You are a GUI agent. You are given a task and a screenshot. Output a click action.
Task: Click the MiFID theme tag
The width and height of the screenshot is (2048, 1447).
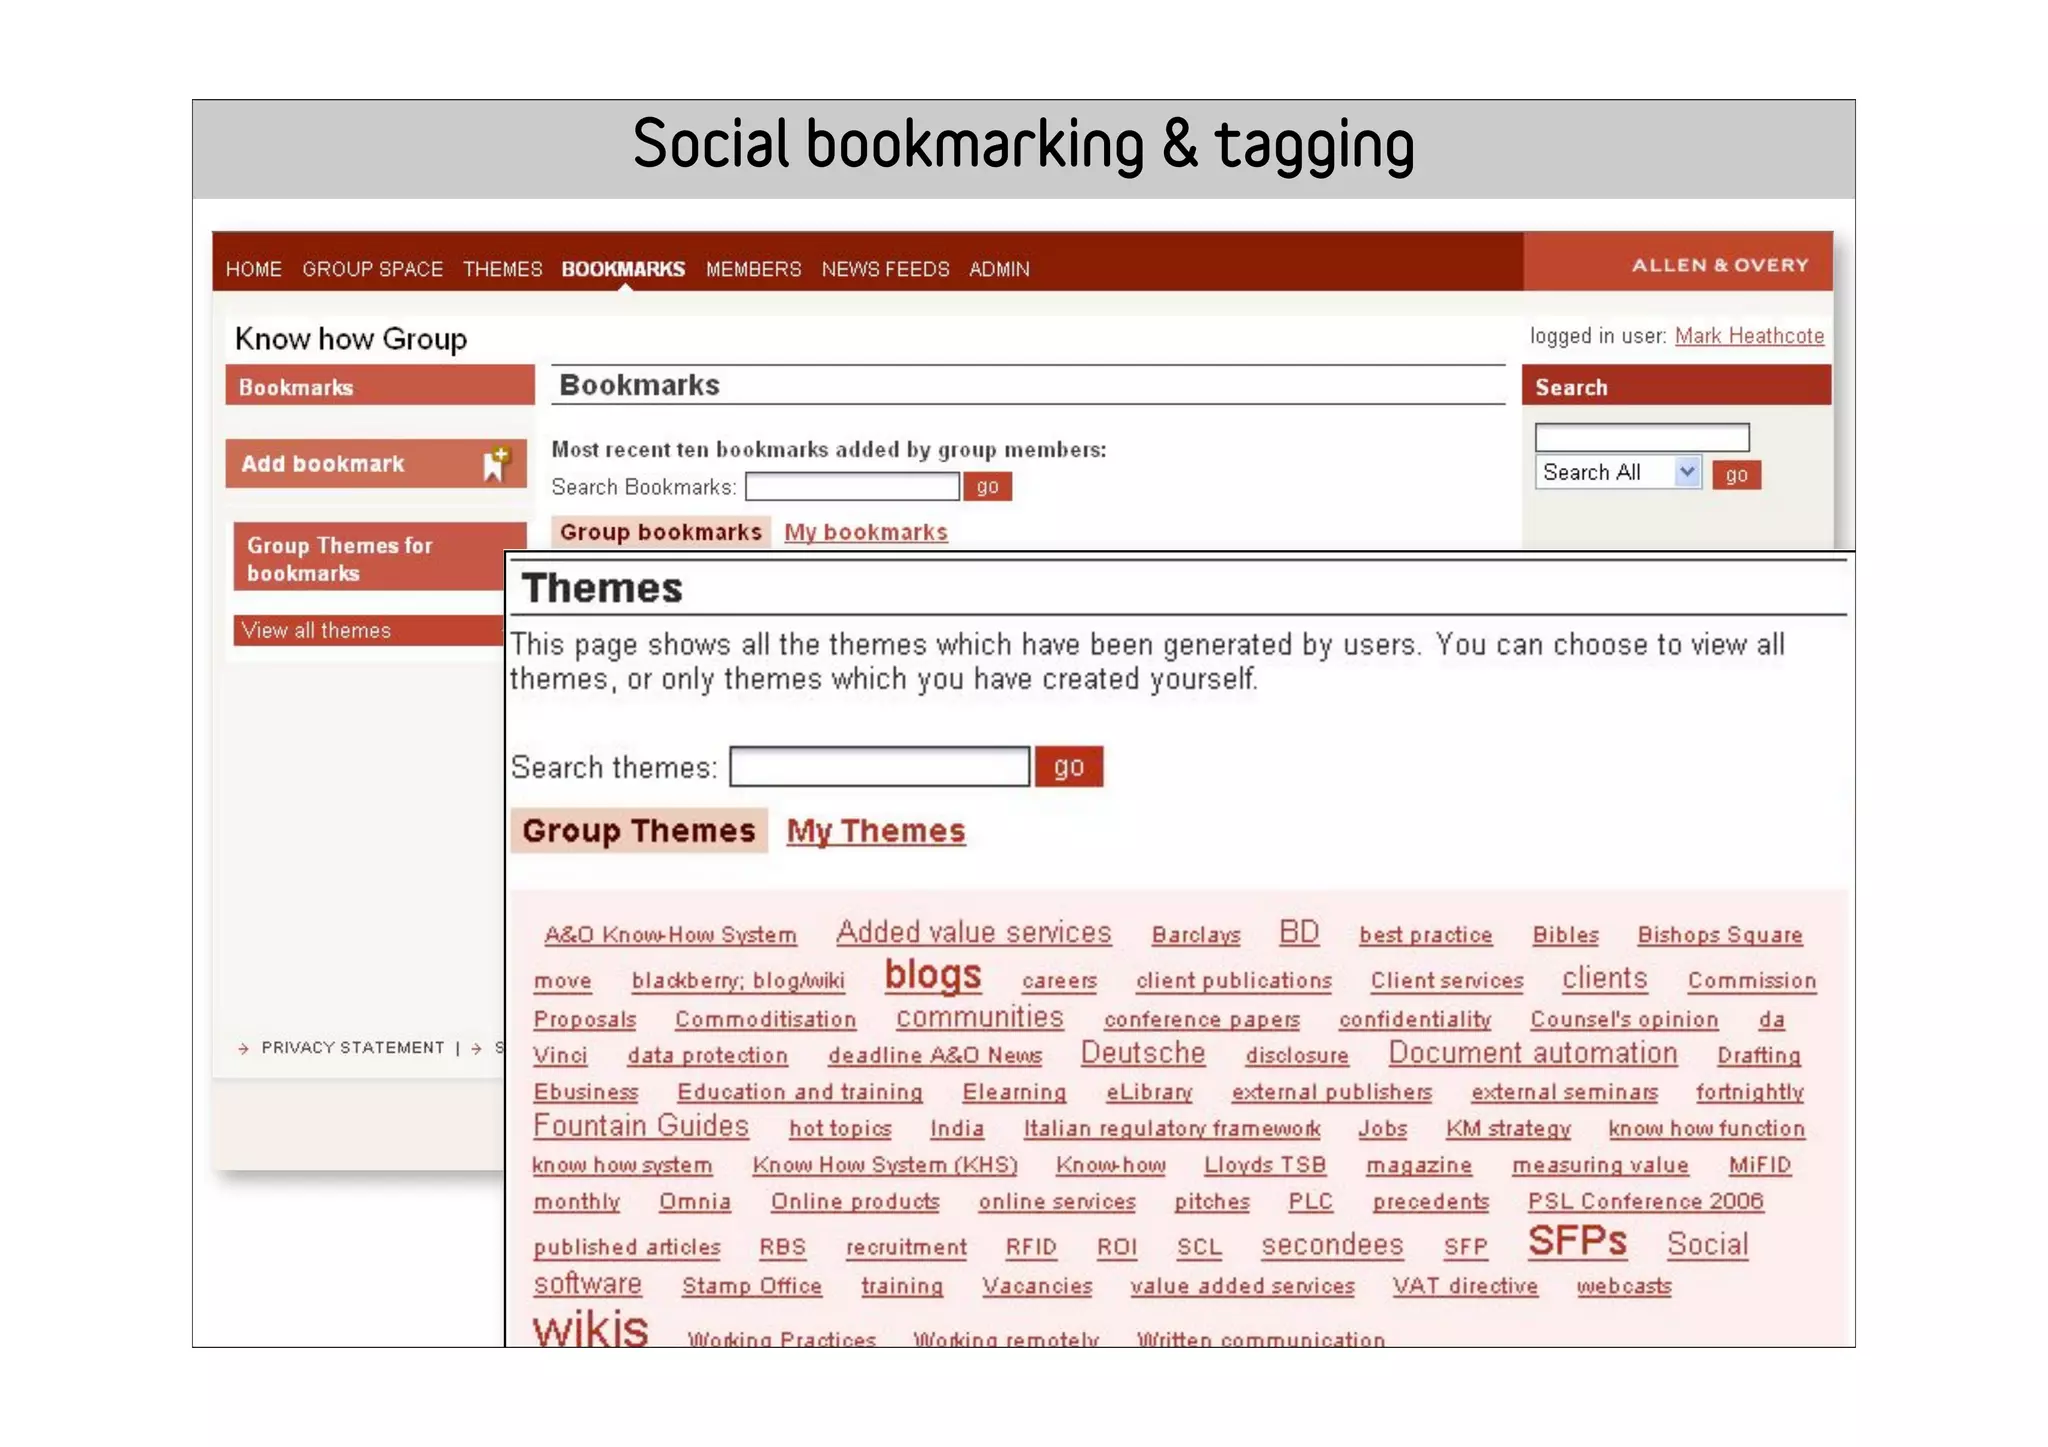pyautogui.click(x=1760, y=1165)
